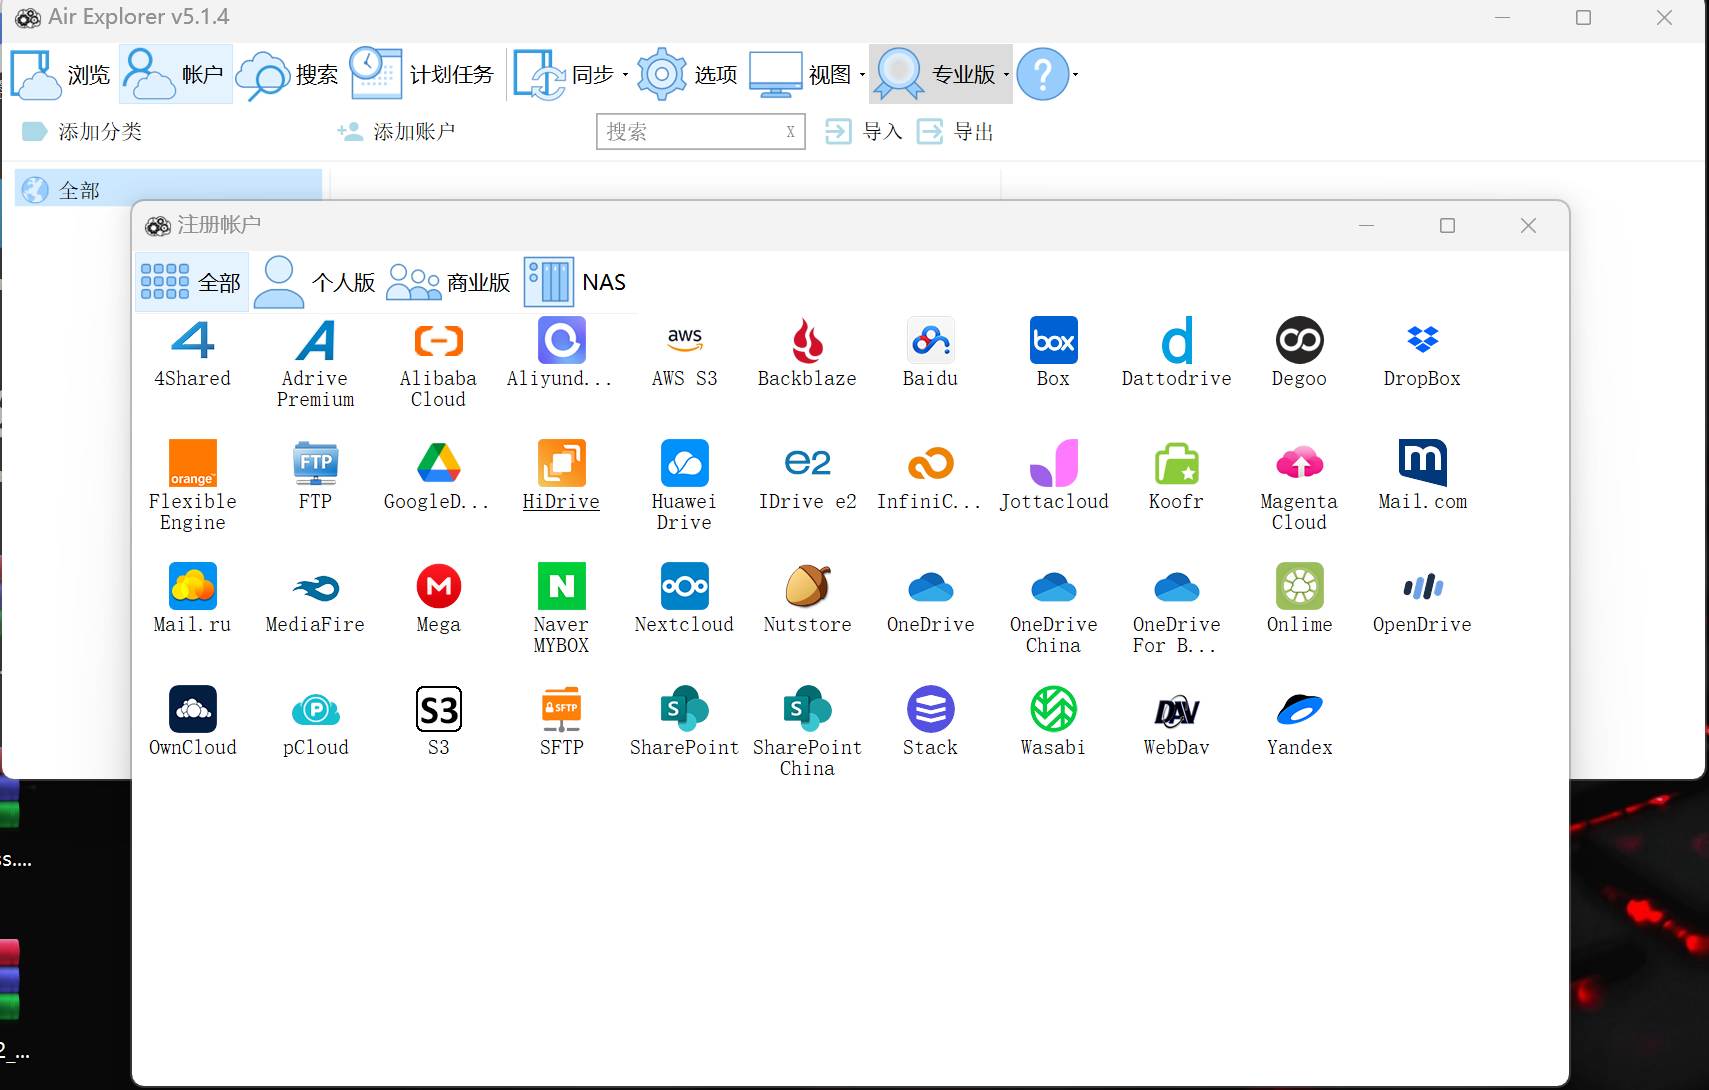This screenshot has height=1090, width=1709.
Task: Select the OneDrive China icon
Action: click(1054, 587)
